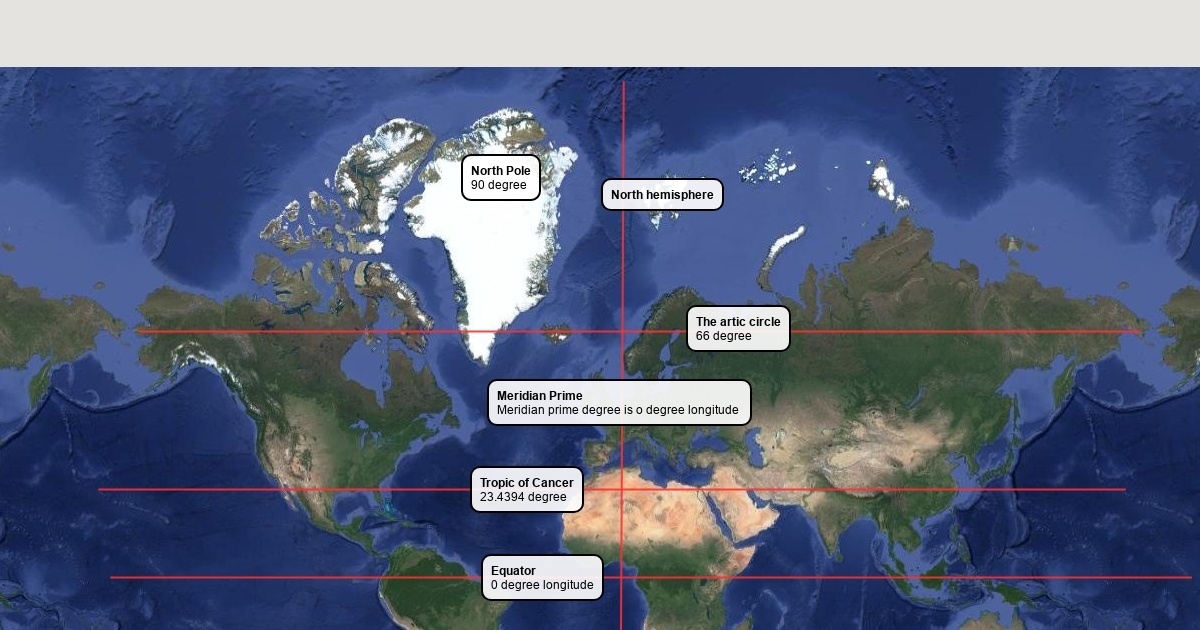Select the North hemisphere label box
Viewport: 1200px width, 630px height.
tap(661, 195)
